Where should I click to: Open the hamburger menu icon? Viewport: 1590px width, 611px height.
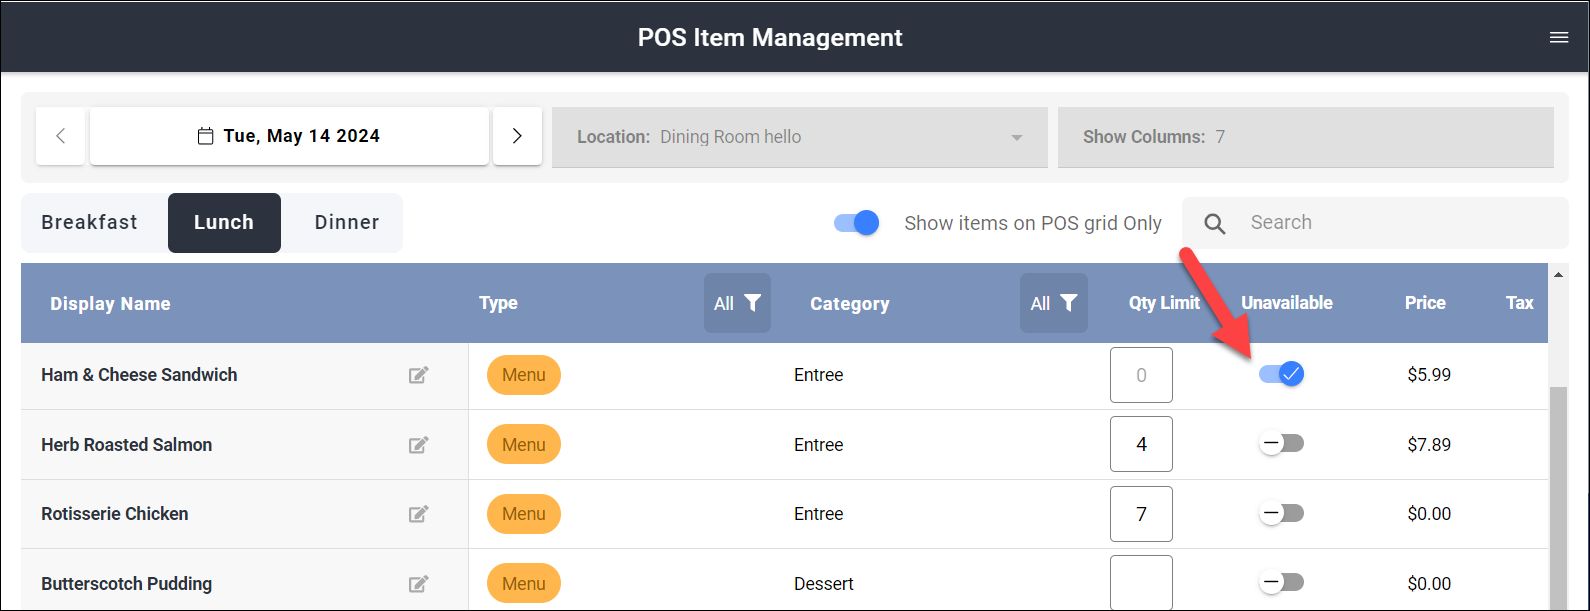coord(1558,38)
